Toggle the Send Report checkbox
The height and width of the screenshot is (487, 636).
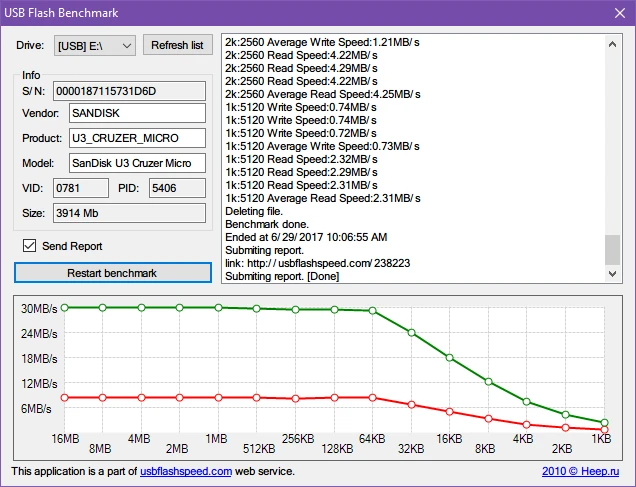coord(30,246)
